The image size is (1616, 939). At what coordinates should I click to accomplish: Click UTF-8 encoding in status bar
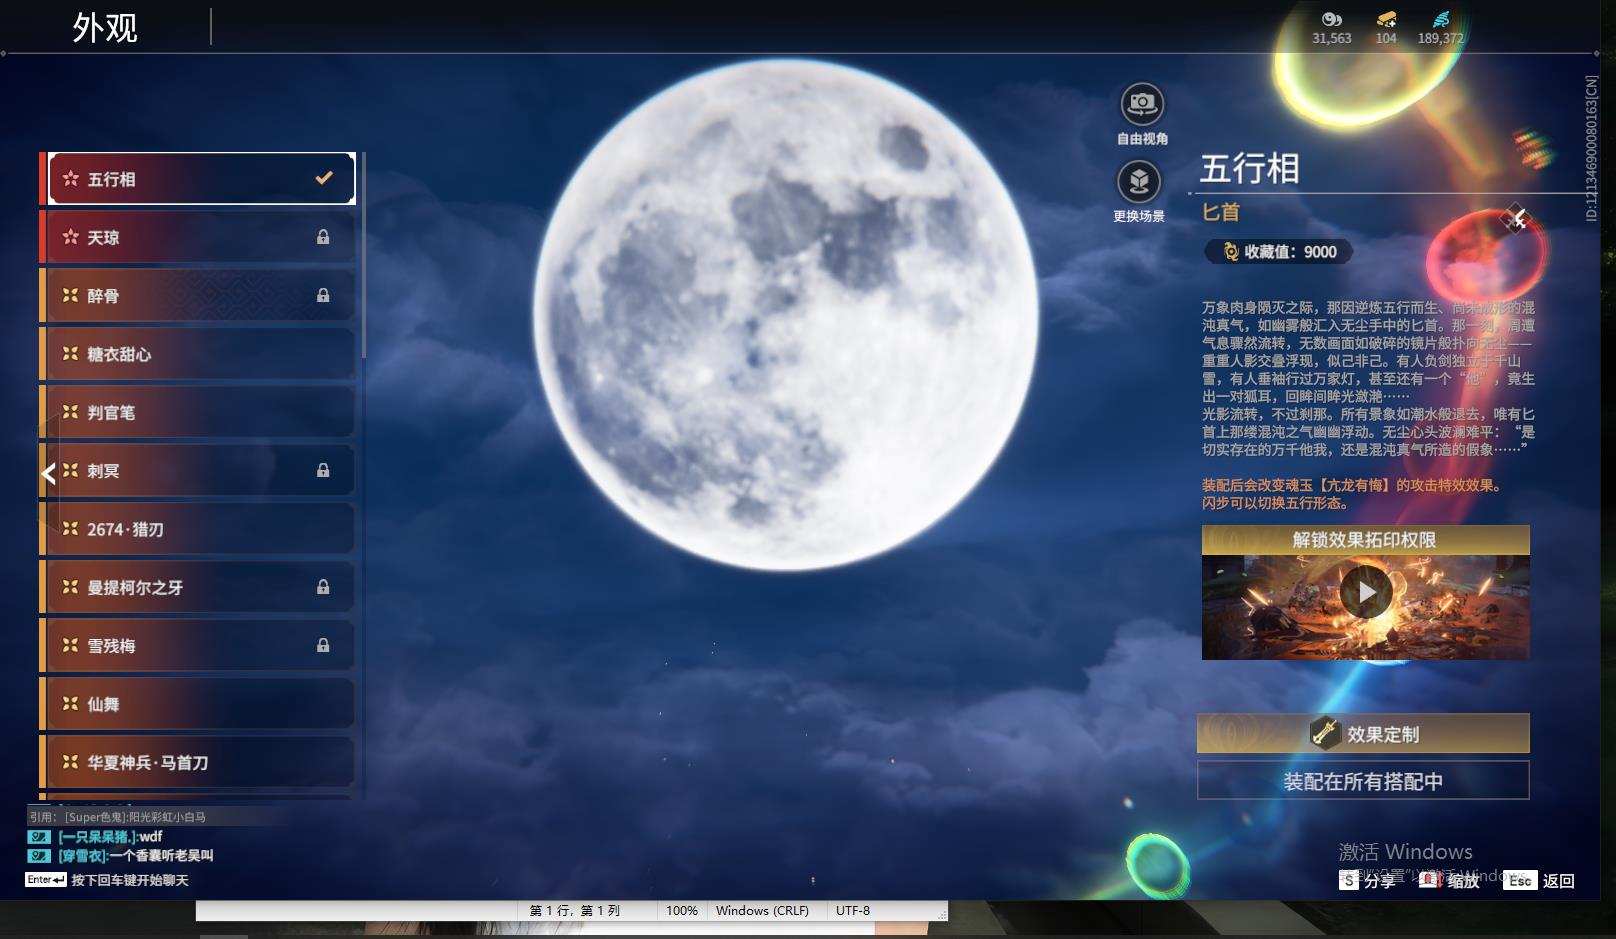point(853,911)
